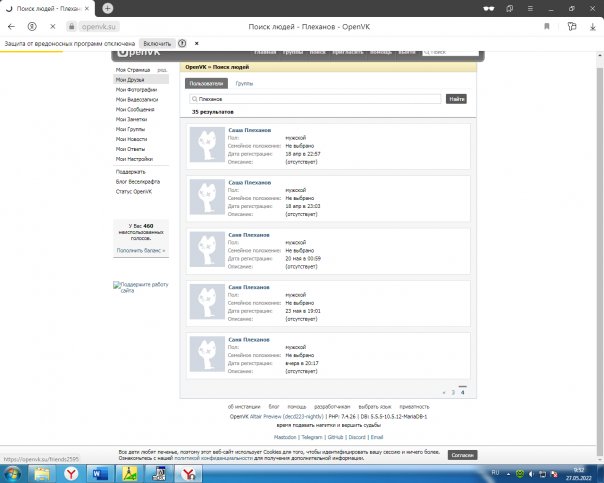Open the browser extensions icon
Screen dimensions: 604x483
[572, 27]
